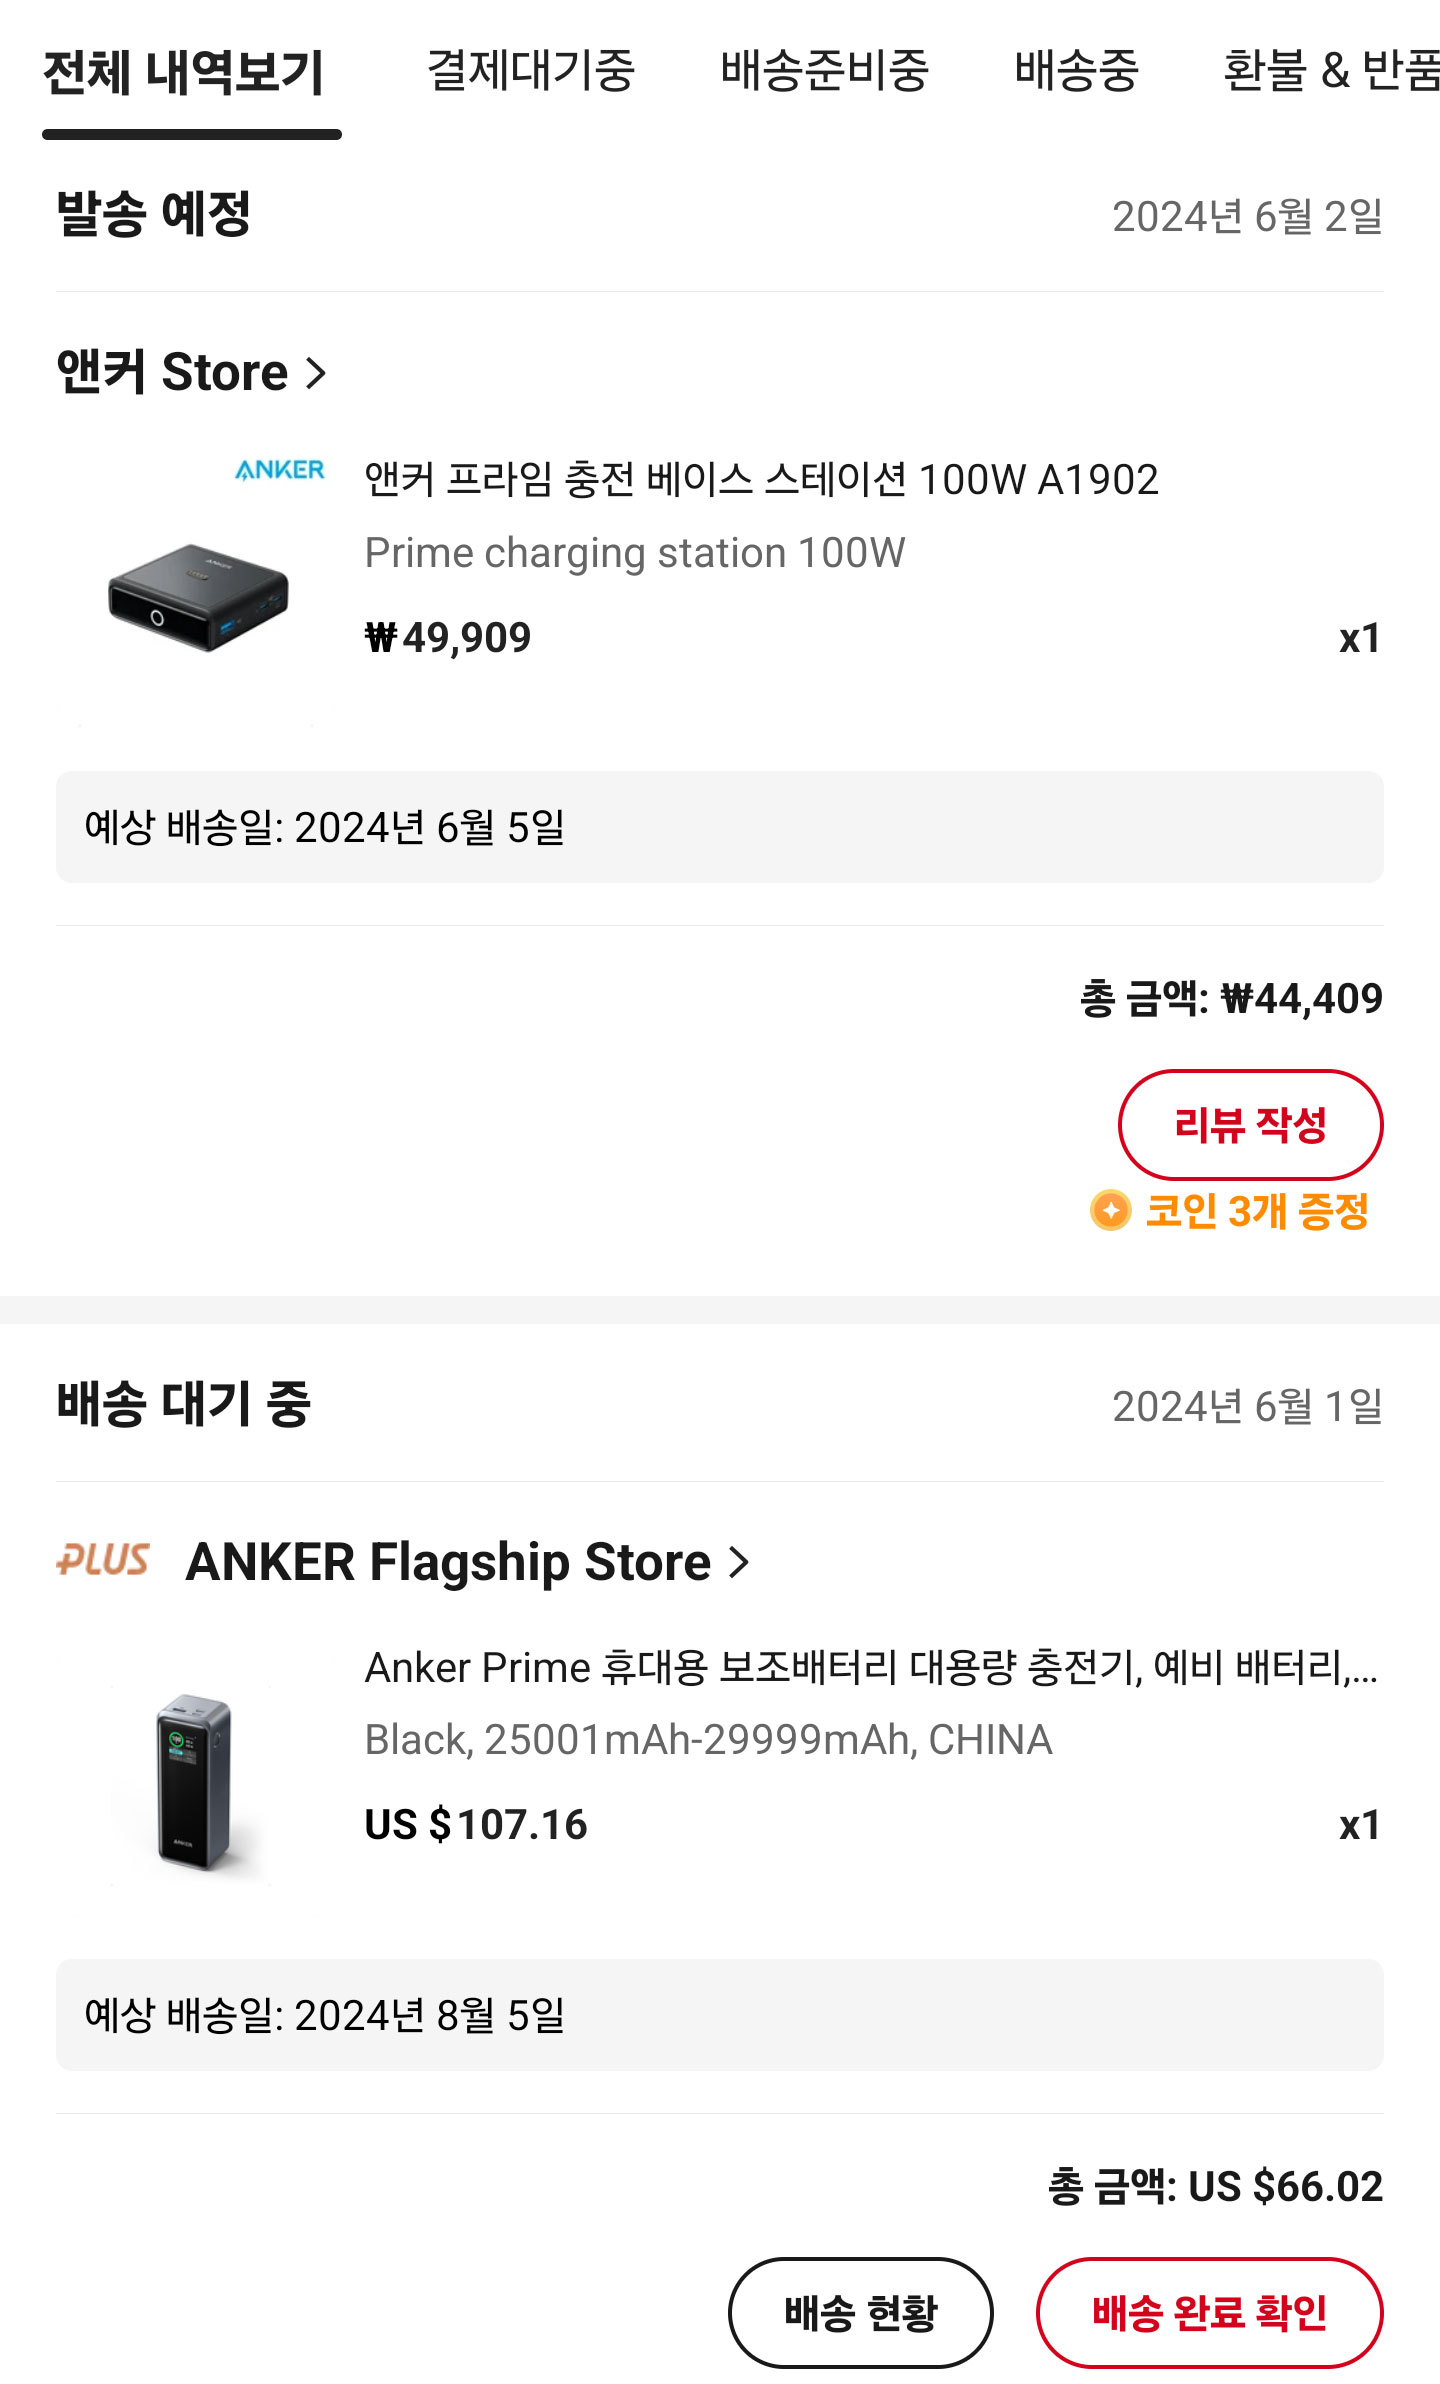Tap the chevron next to 앤커 Store
The image size is (1440, 2384).
pos(316,374)
